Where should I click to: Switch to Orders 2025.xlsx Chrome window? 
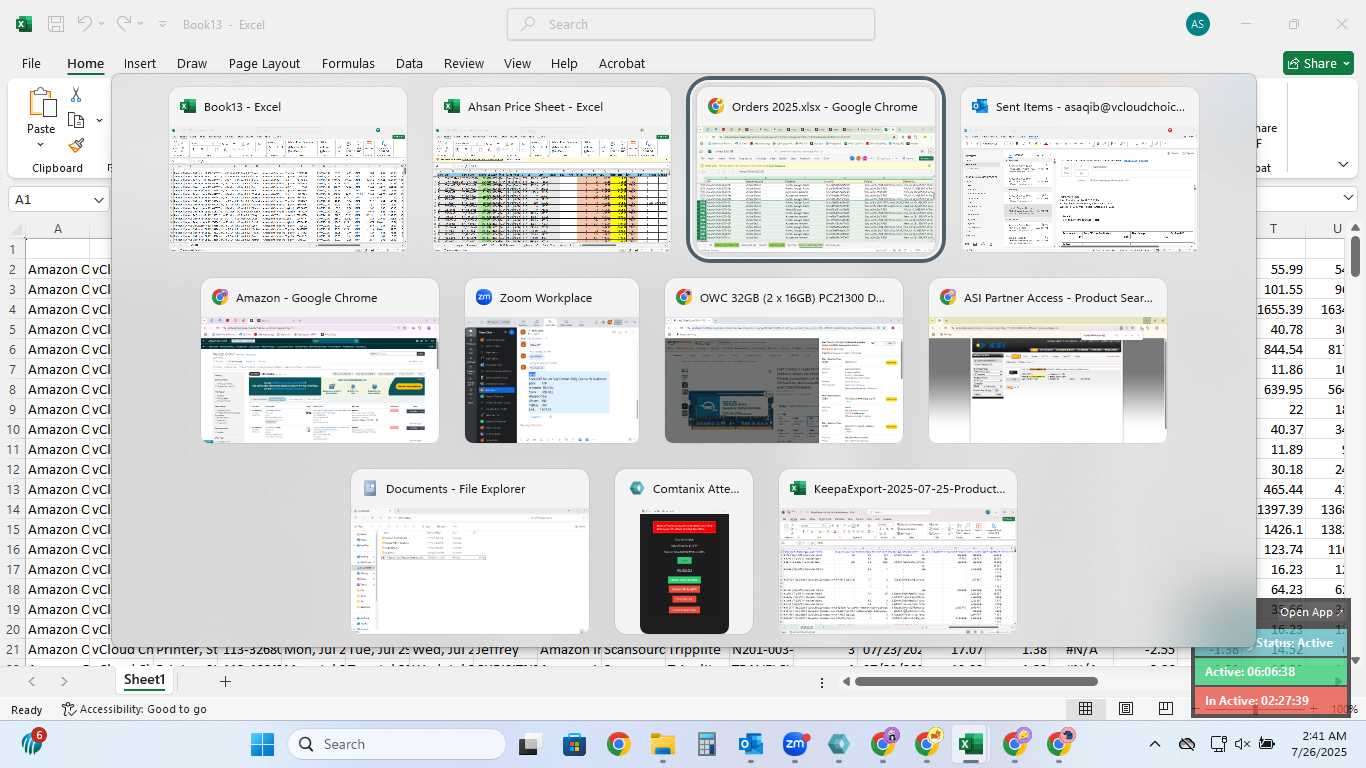[816, 169]
